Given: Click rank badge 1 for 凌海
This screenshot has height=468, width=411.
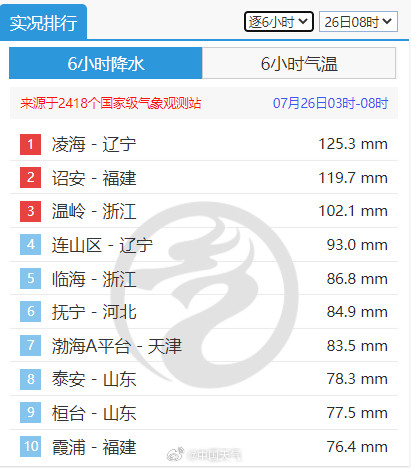Looking at the screenshot, I should coord(30,144).
